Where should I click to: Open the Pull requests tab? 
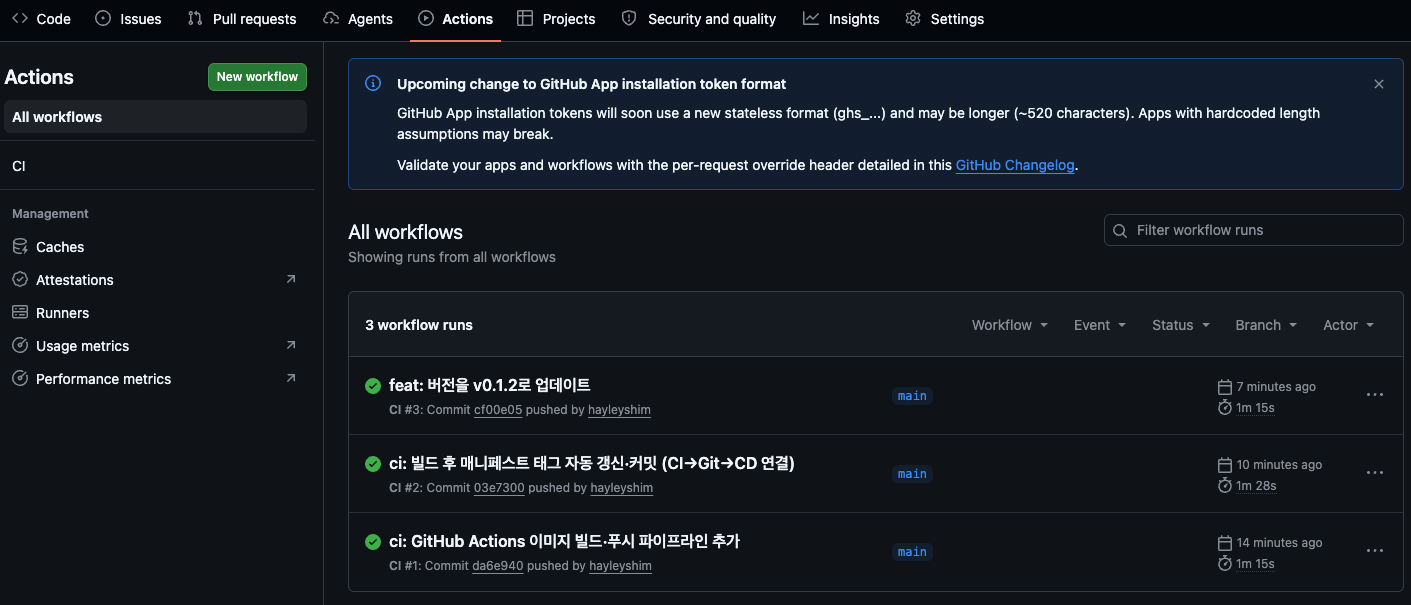pyautogui.click(x=242, y=19)
